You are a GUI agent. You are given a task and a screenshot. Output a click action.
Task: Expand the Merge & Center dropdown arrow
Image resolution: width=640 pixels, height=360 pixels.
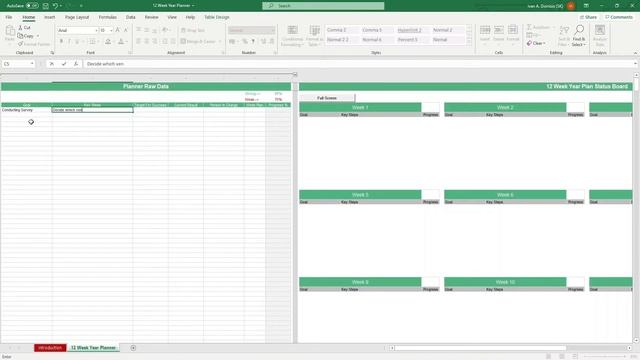click(220, 41)
